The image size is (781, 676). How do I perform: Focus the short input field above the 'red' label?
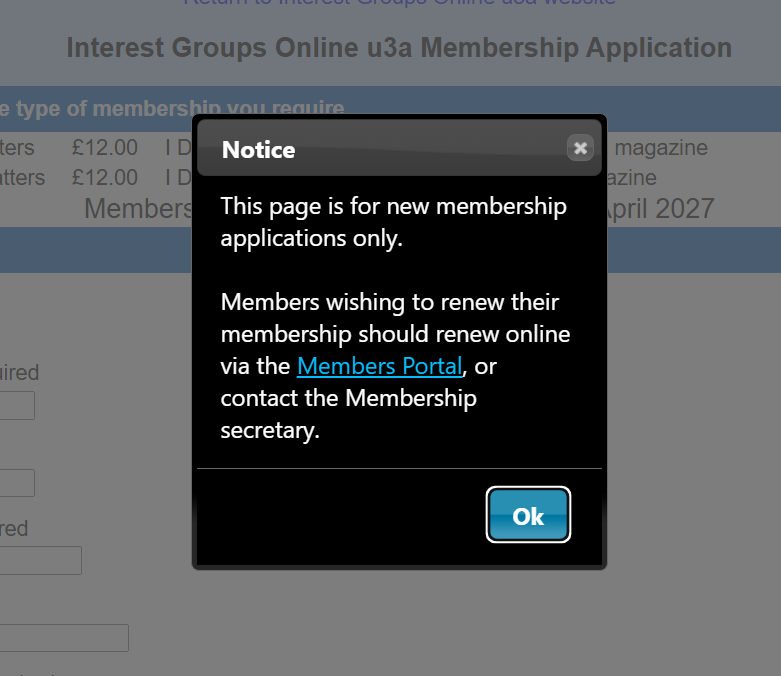pyautogui.click(x=17, y=483)
